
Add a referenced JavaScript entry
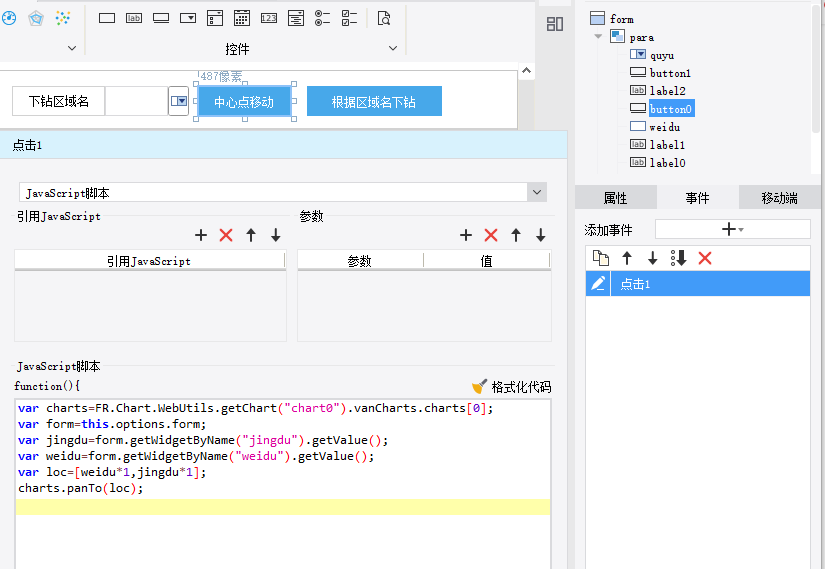point(201,235)
